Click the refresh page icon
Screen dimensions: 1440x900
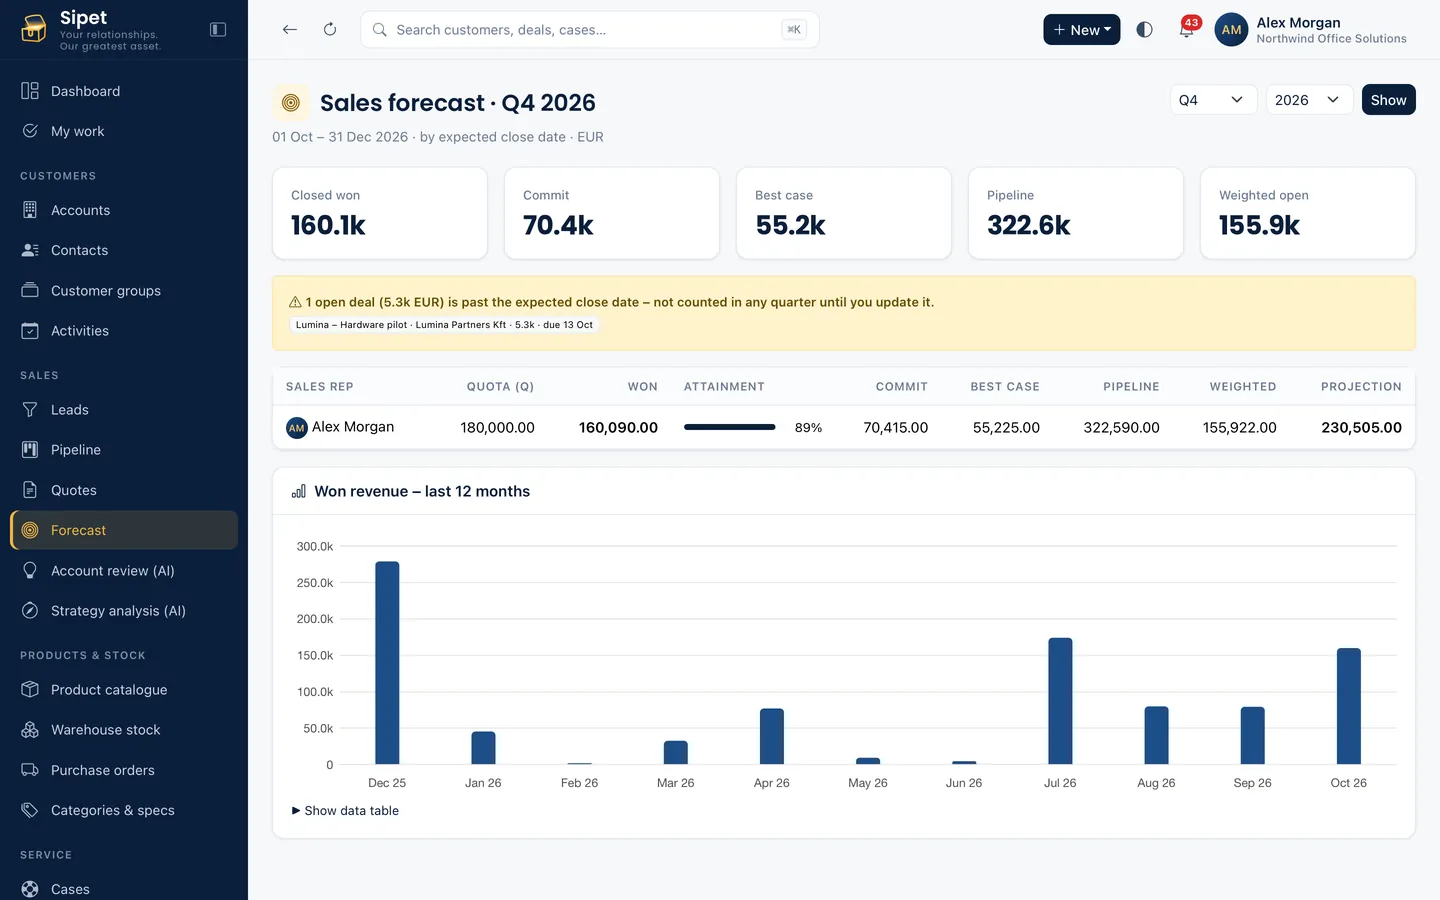[x=330, y=30]
